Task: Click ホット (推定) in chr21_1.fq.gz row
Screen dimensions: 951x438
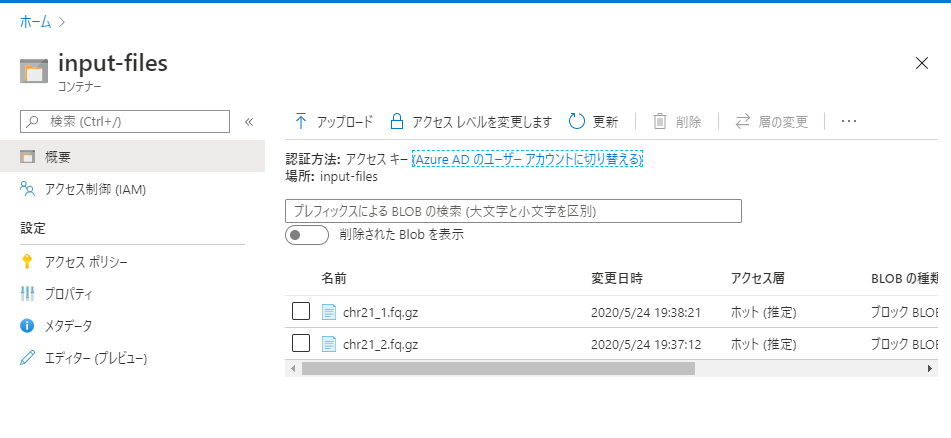Action: coord(764,312)
